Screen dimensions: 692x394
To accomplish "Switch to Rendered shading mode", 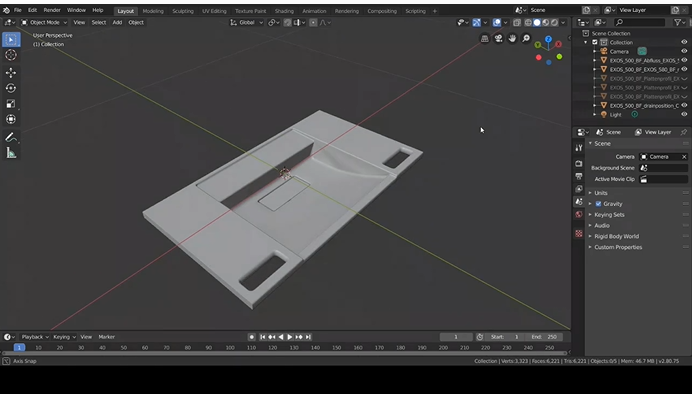I will coord(554,23).
